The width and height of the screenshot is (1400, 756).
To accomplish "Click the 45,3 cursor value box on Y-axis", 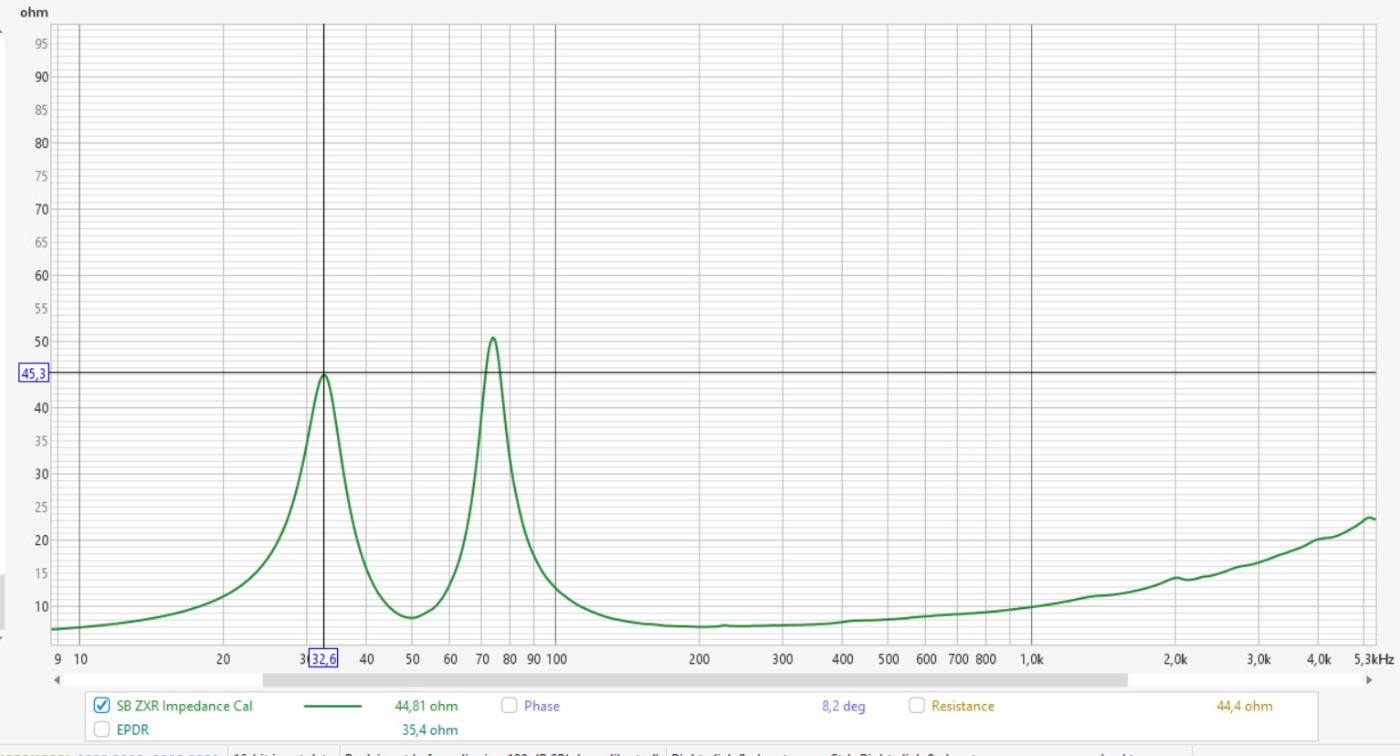I will [33, 373].
